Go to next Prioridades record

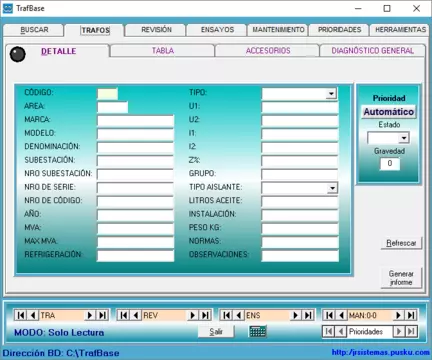click(398, 331)
